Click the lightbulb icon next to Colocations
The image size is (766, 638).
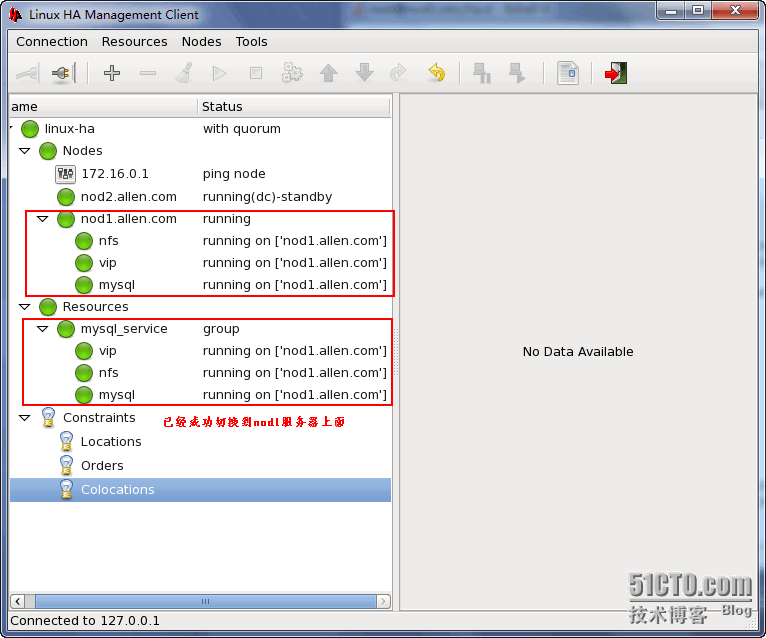(66, 489)
